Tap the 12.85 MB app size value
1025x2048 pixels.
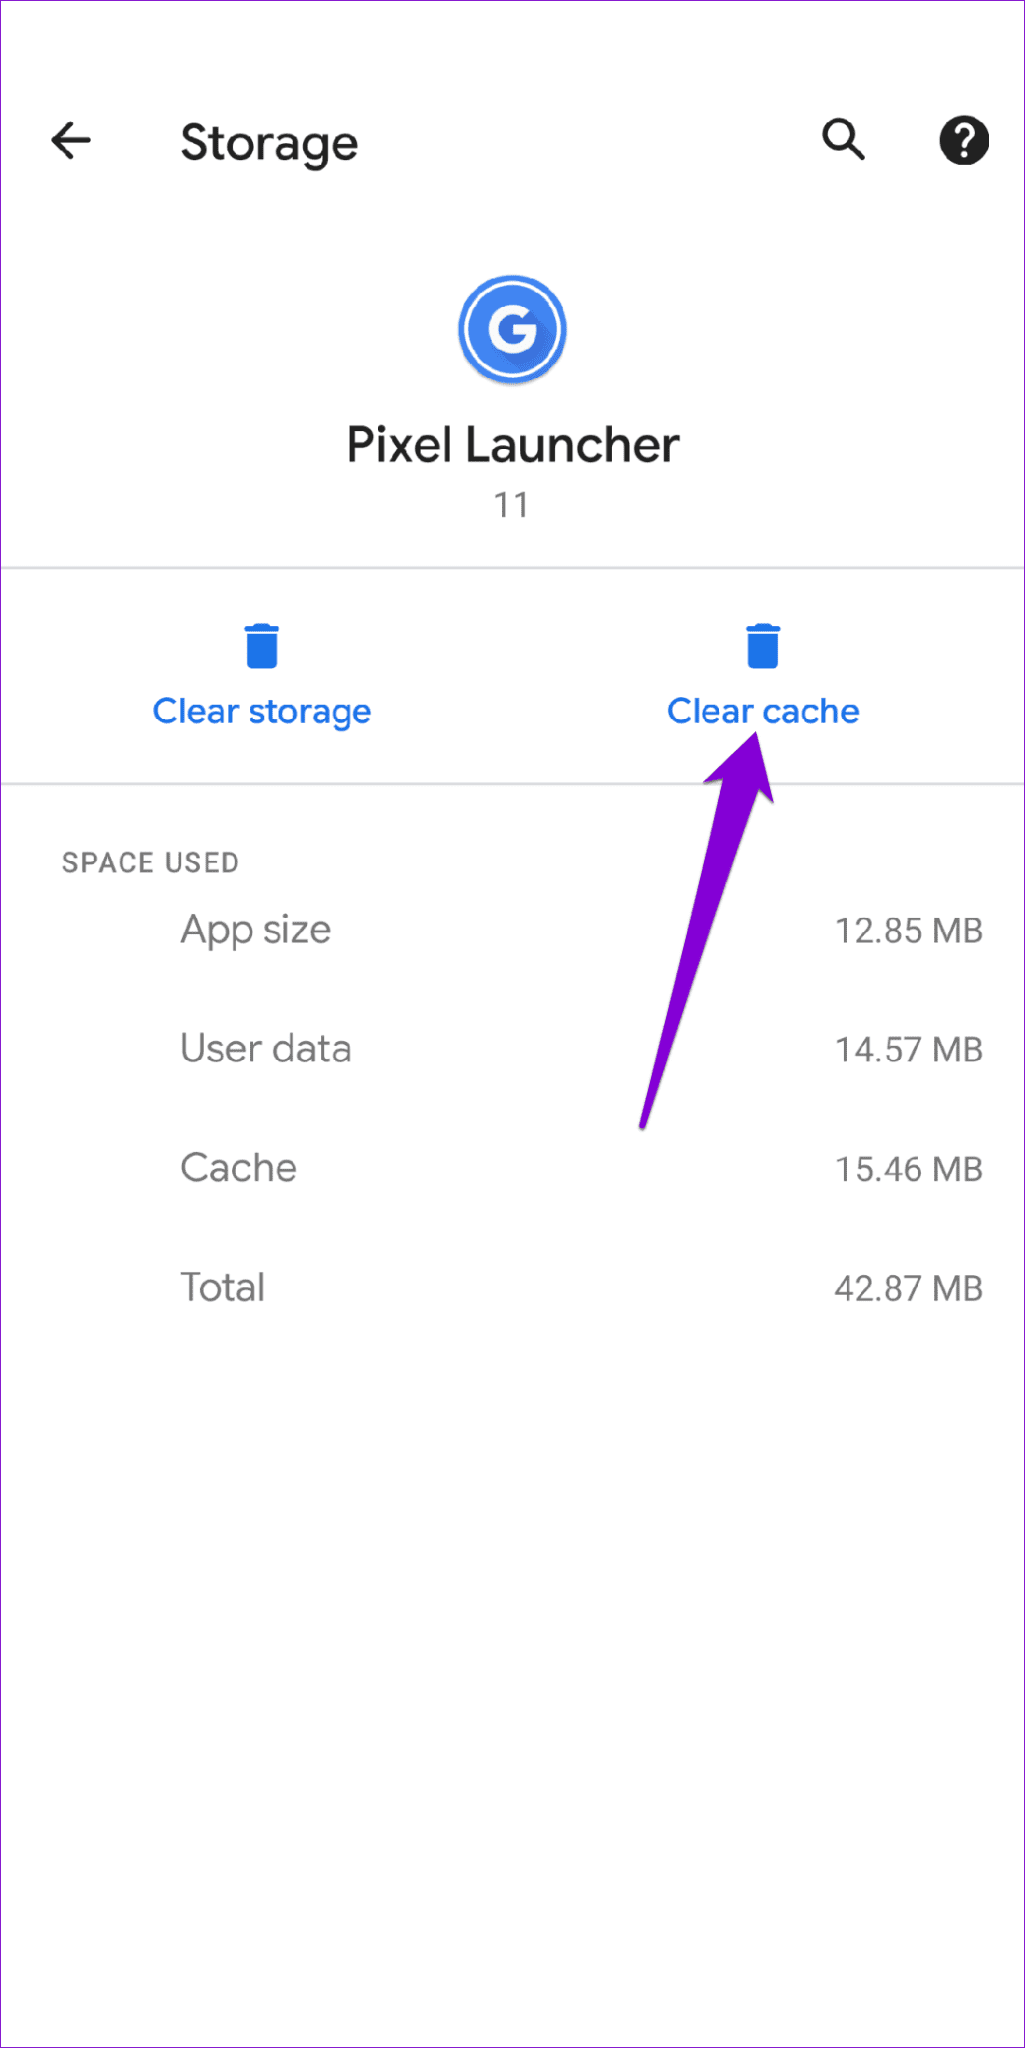tap(908, 931)
